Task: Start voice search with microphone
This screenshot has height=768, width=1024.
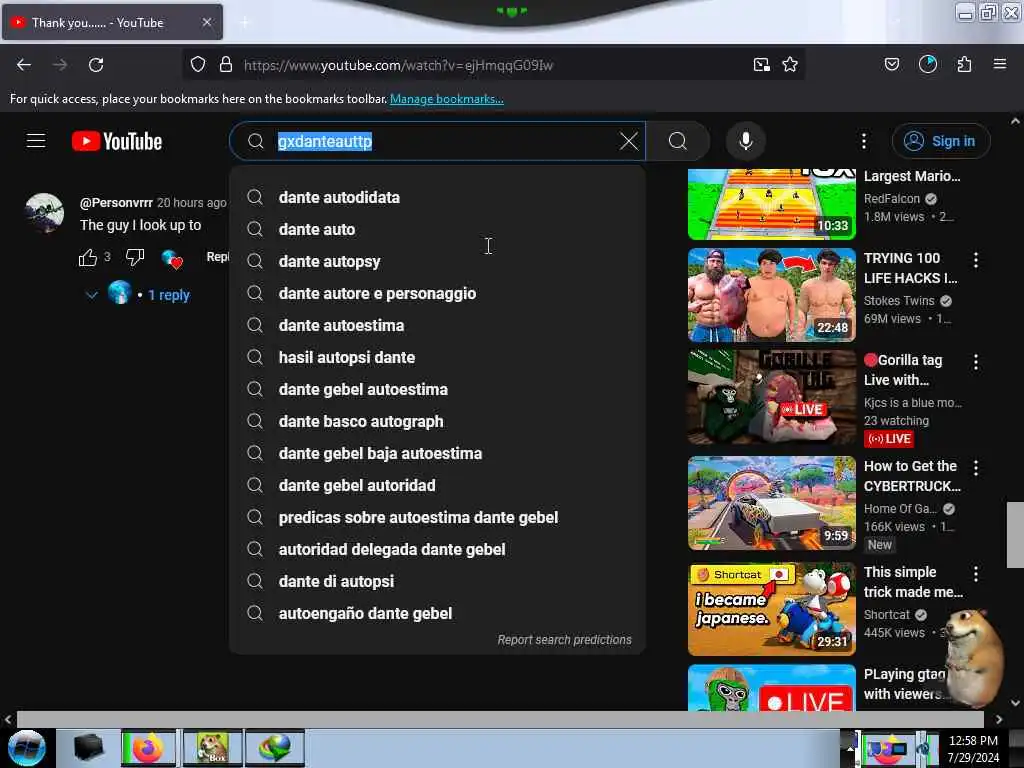Action: tap(746, 141)
